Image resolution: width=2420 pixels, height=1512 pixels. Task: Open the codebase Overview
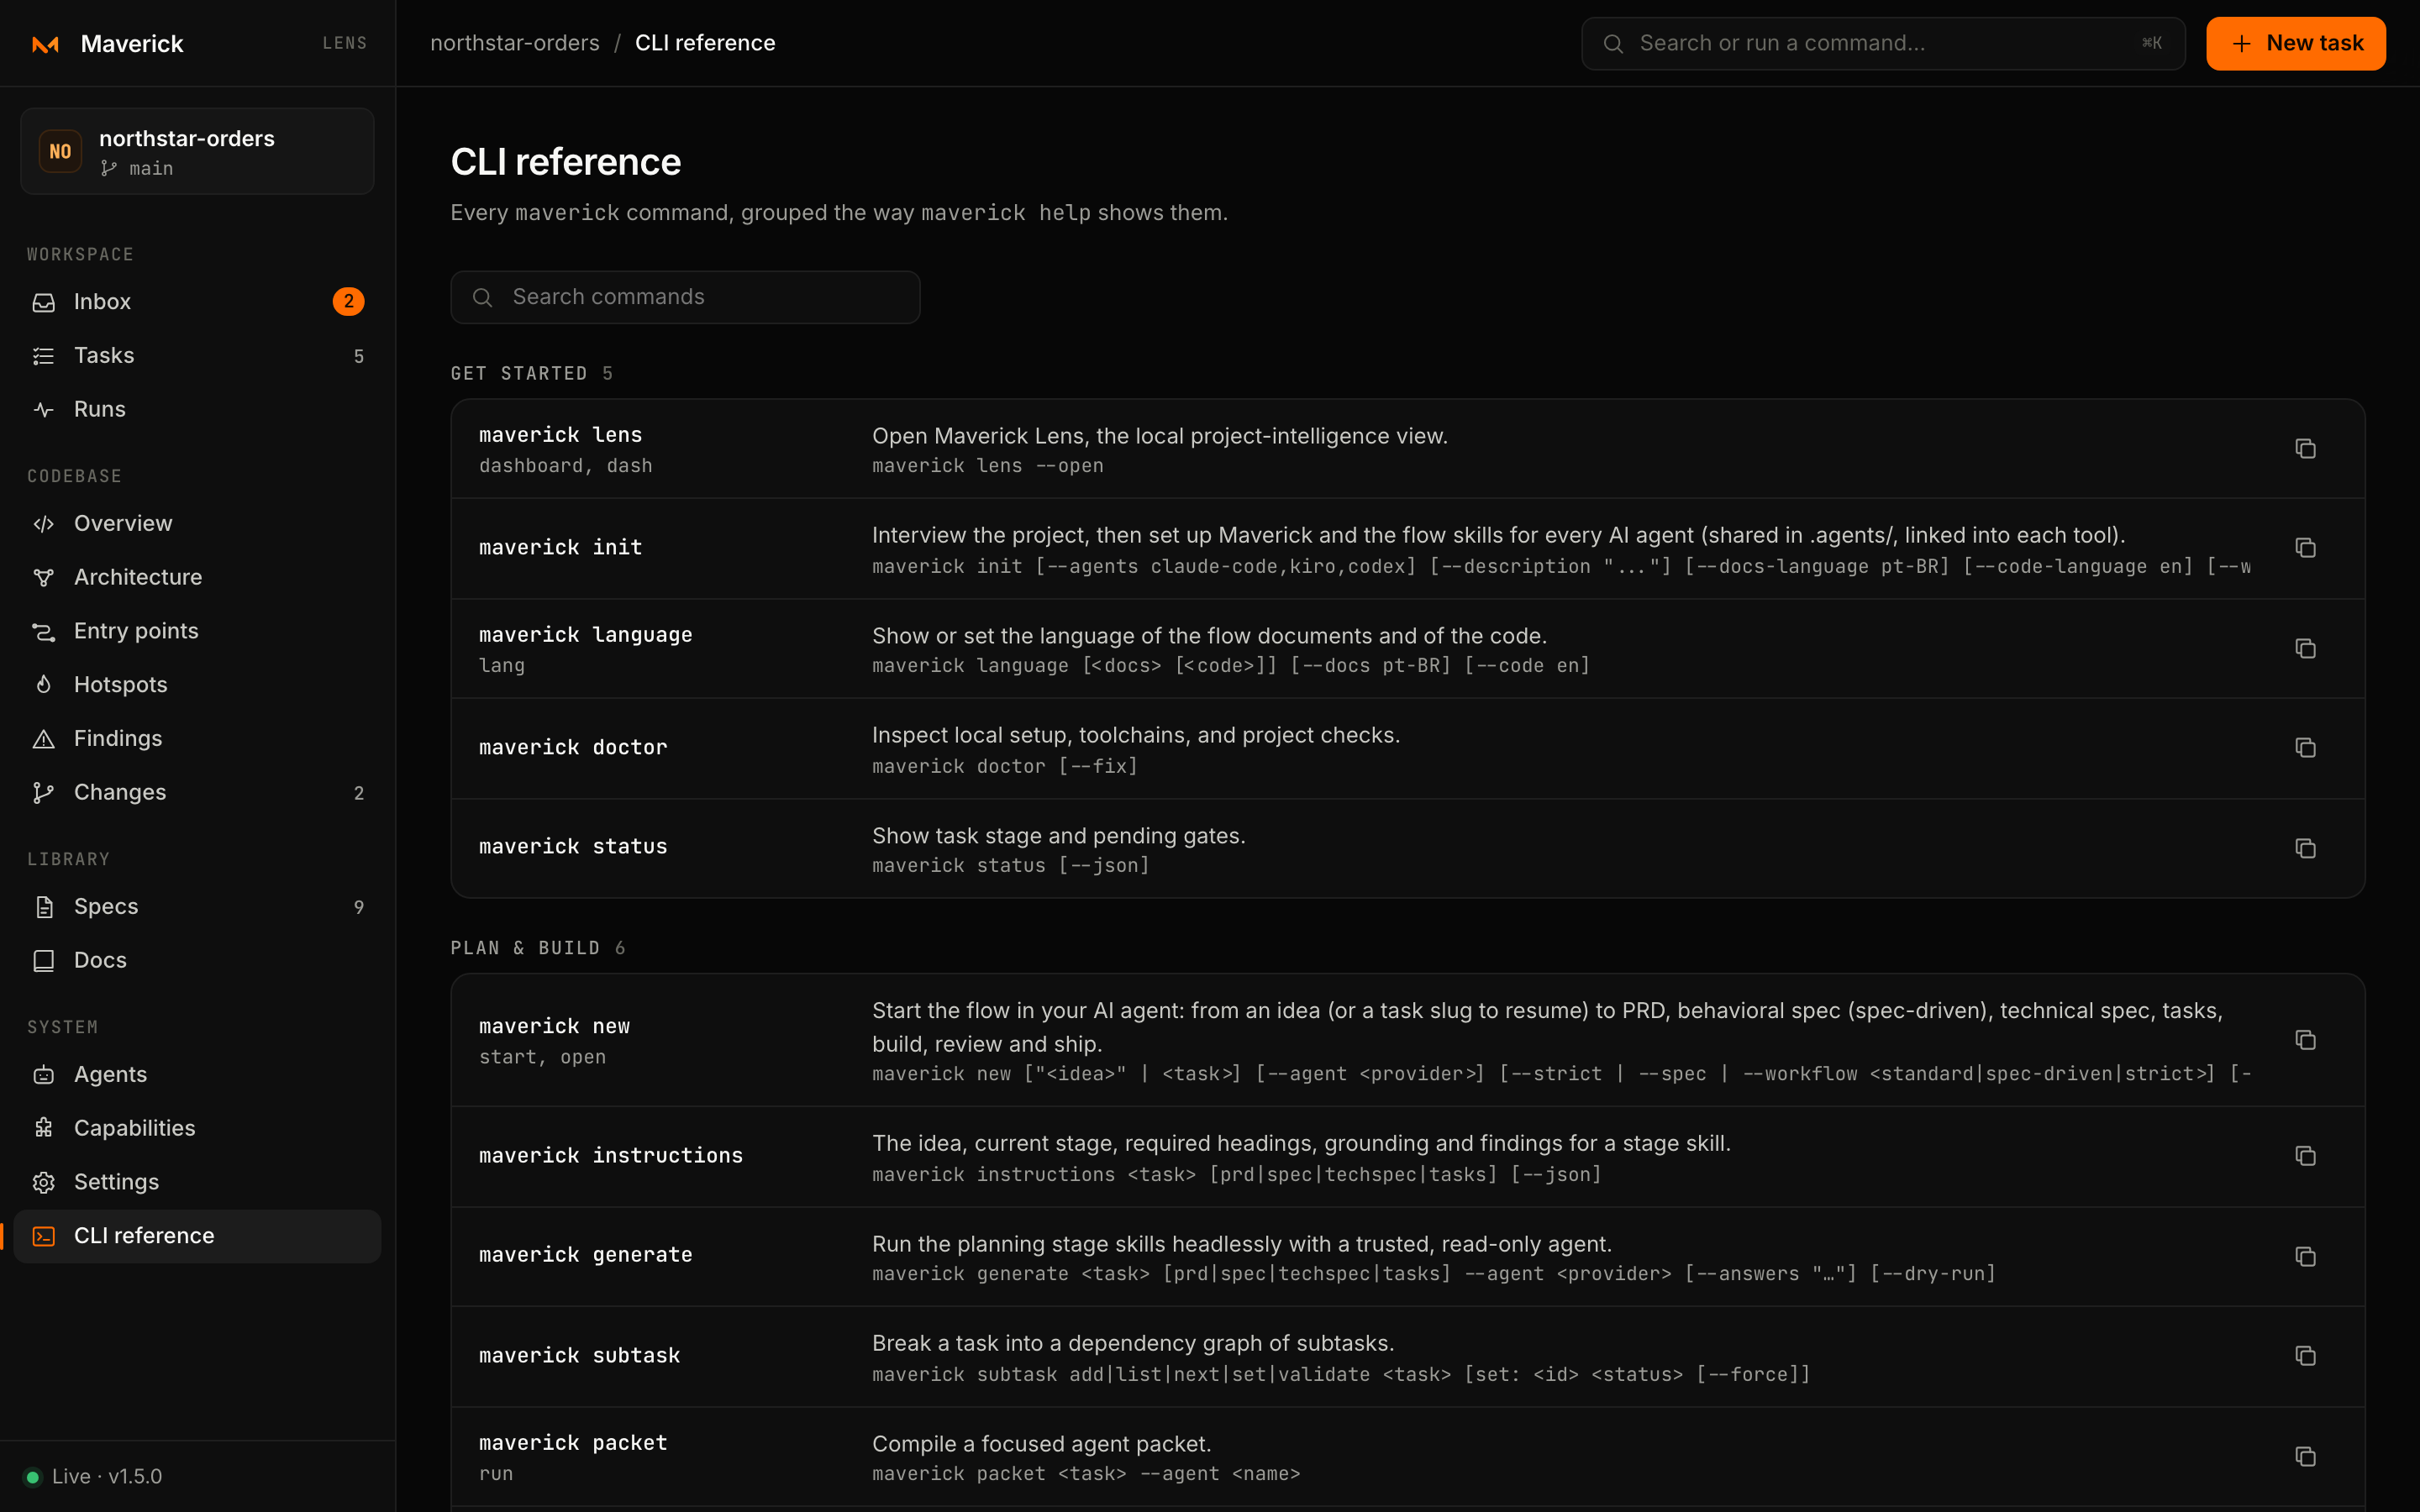197,523
